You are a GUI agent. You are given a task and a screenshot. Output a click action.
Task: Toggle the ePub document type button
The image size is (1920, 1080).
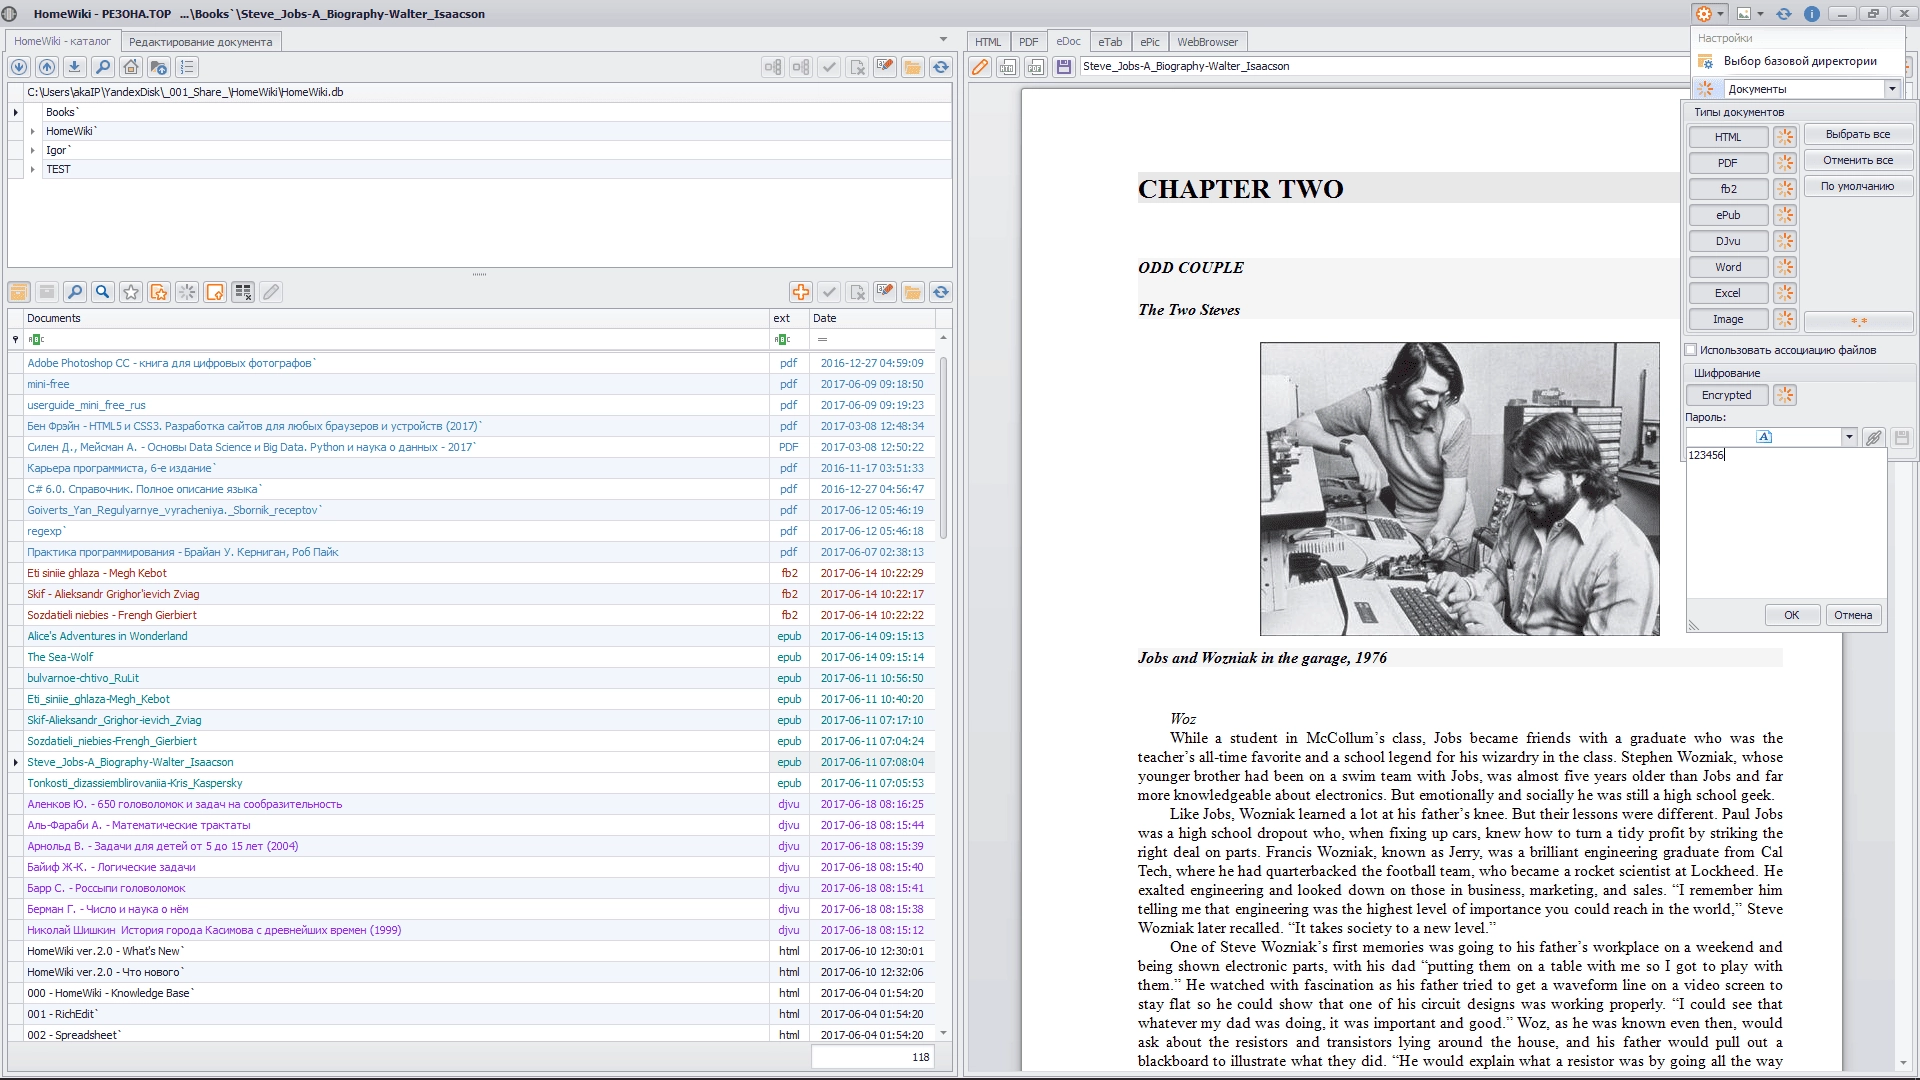(1728, 215)
